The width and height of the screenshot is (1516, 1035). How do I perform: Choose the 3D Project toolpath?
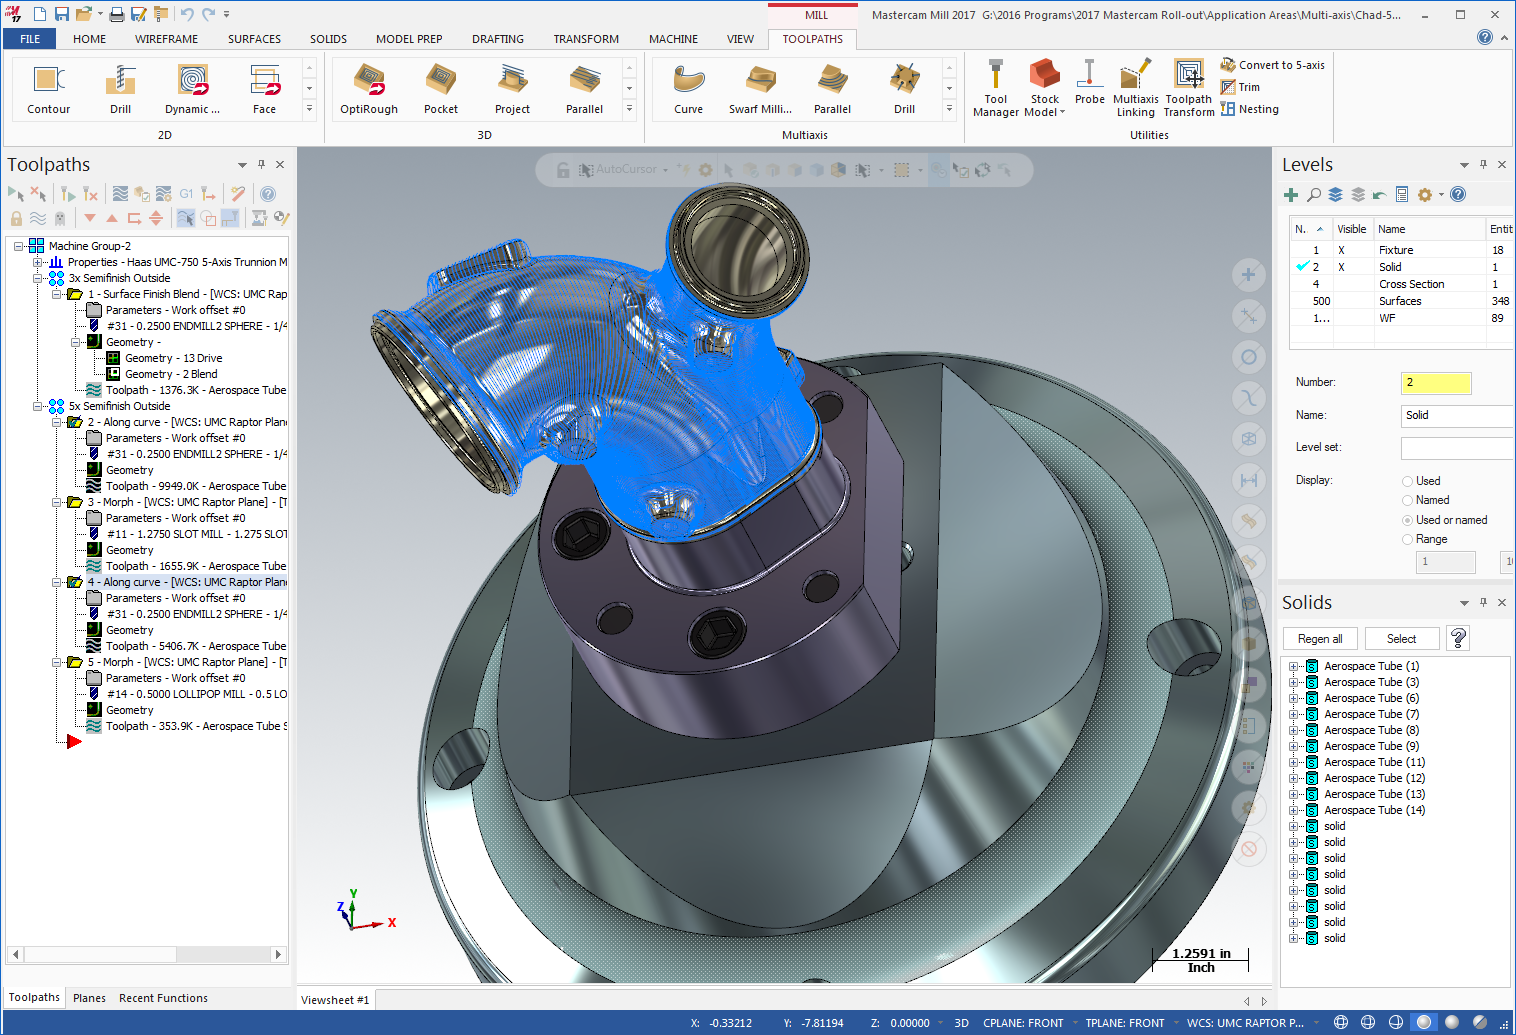point(513,89)
